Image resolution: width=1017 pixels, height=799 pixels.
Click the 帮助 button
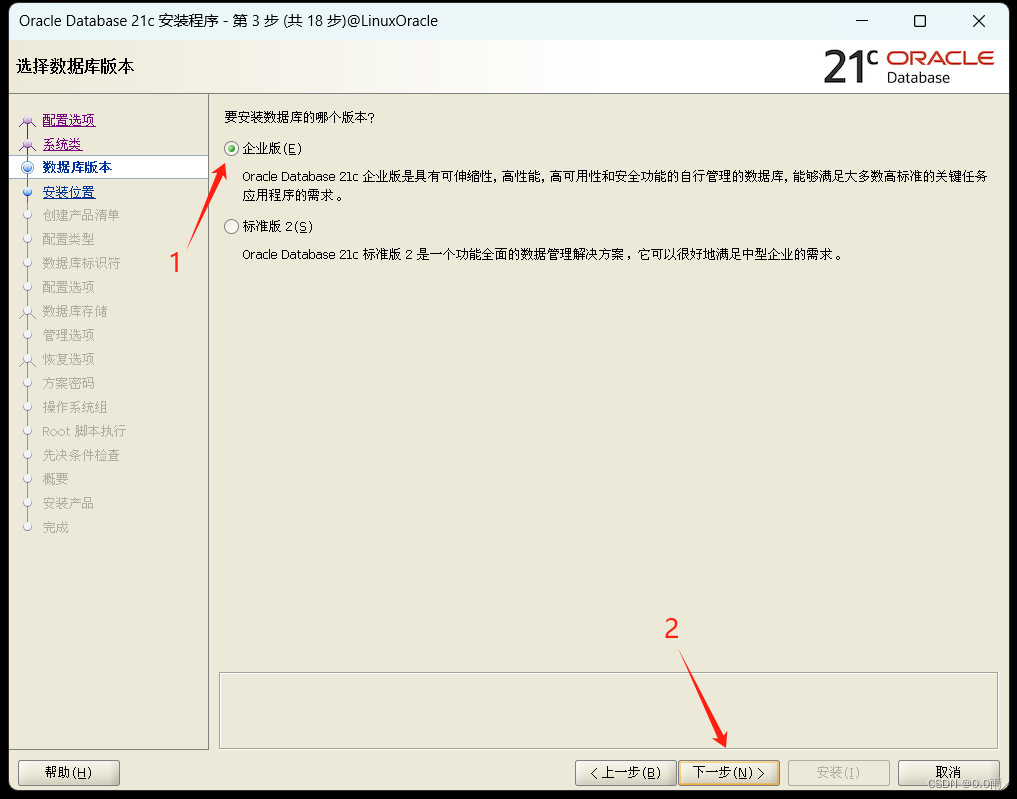68,772
